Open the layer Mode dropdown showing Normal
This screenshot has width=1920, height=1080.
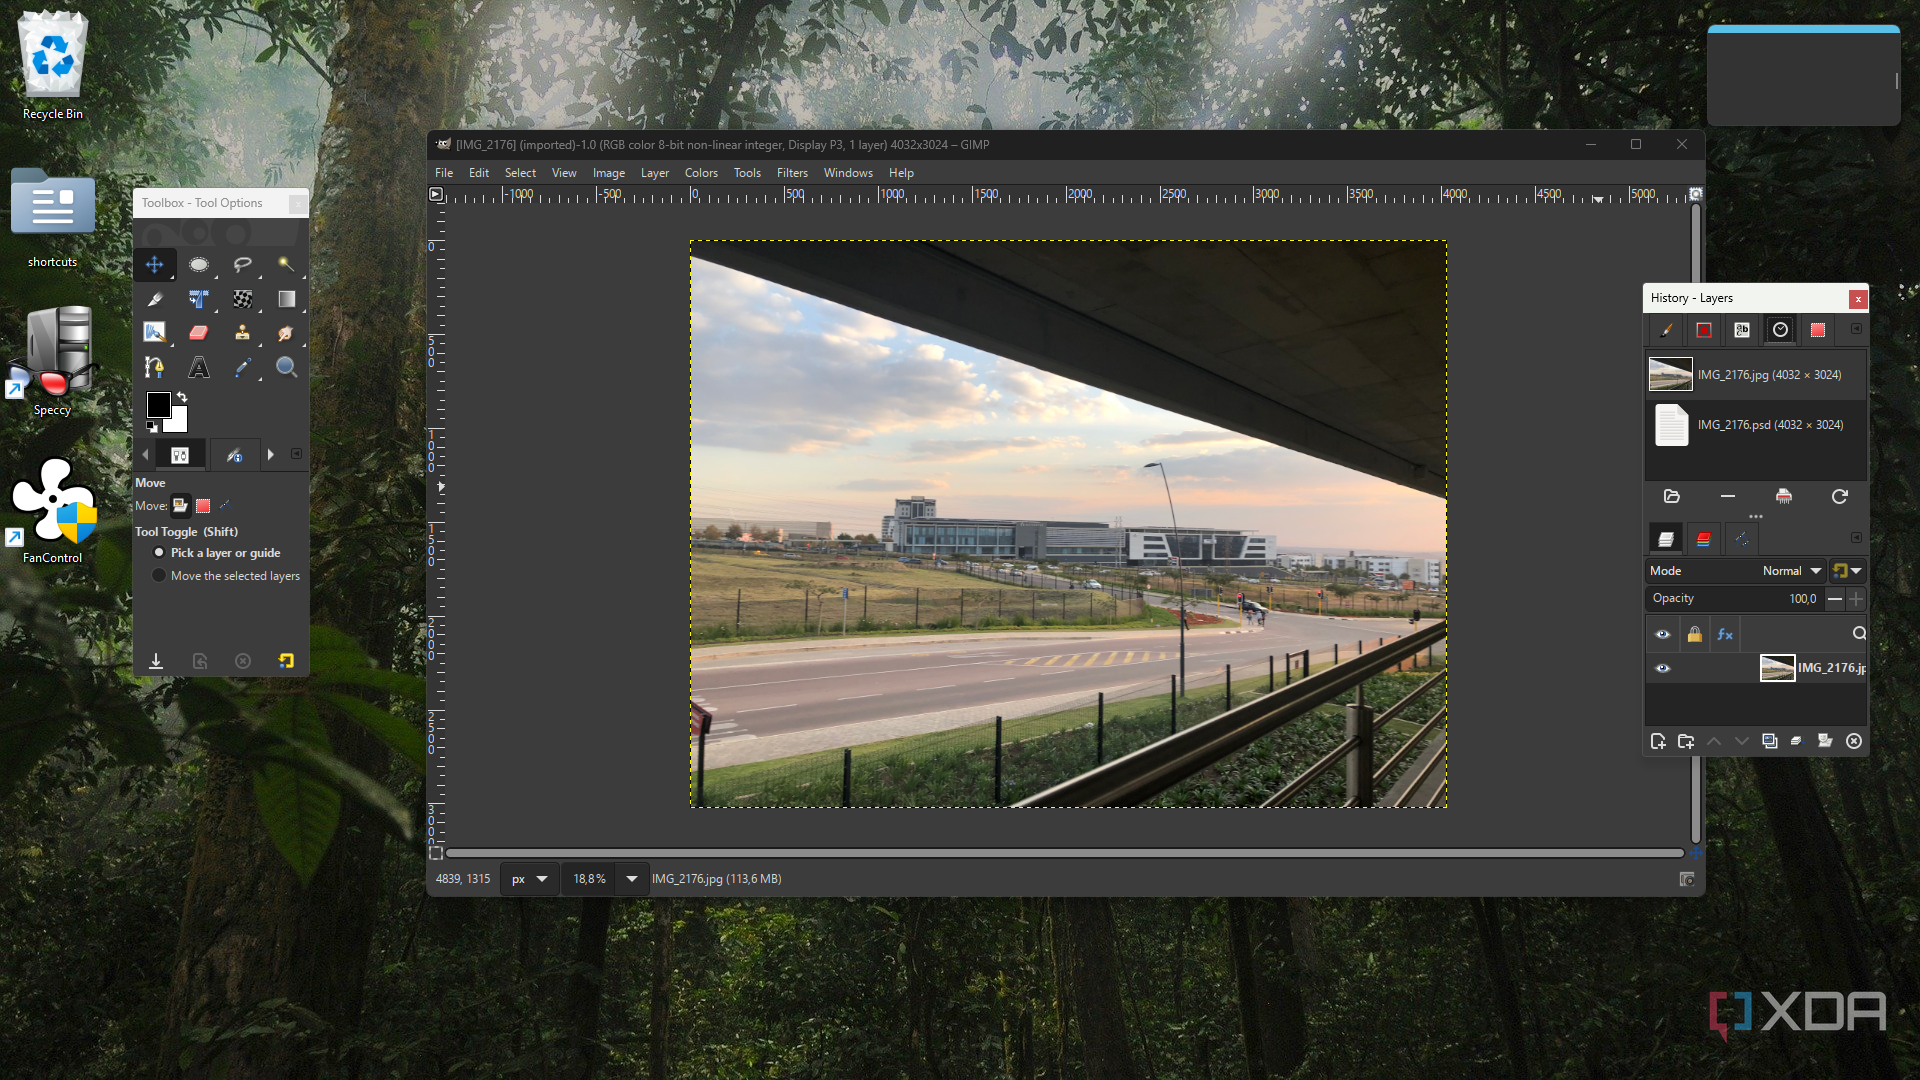[1792, 571]
